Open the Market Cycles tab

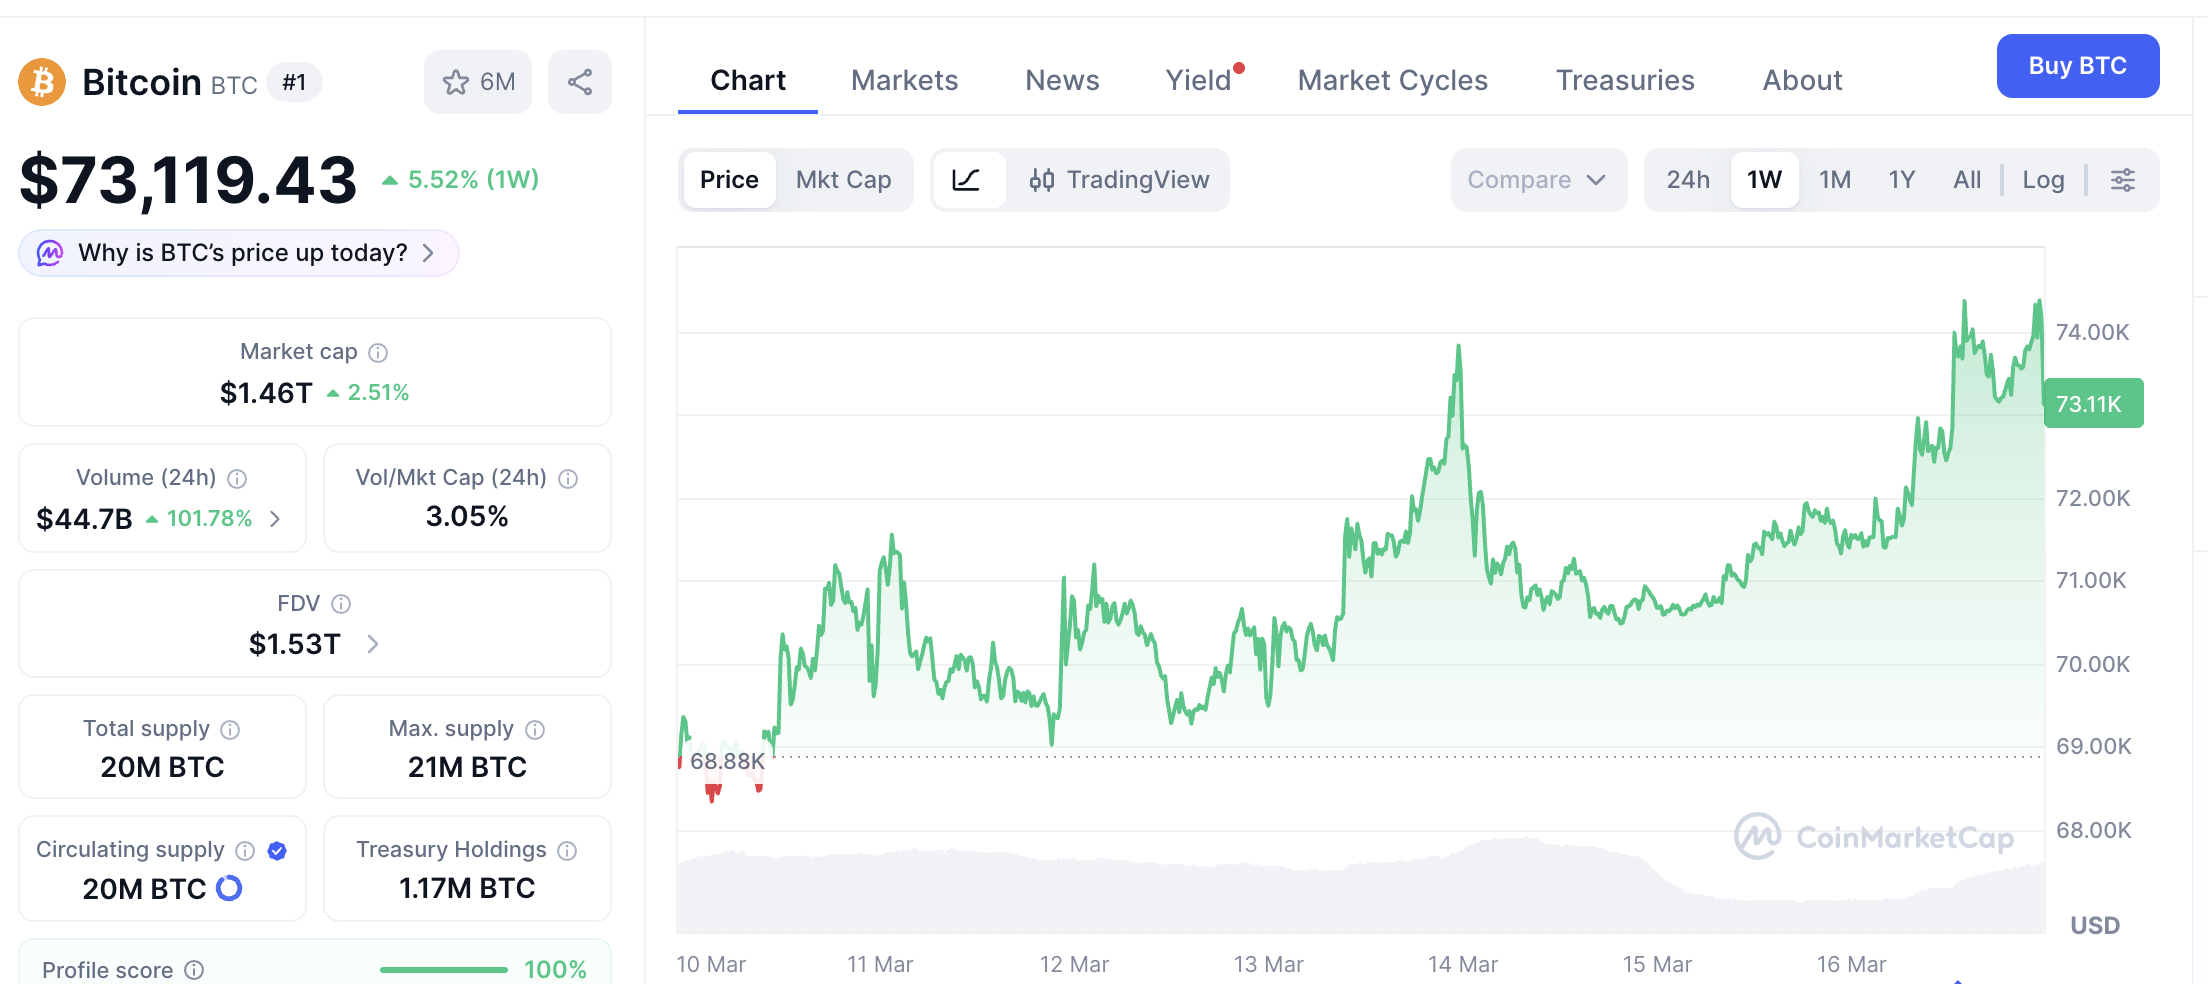pos(1392,80)
